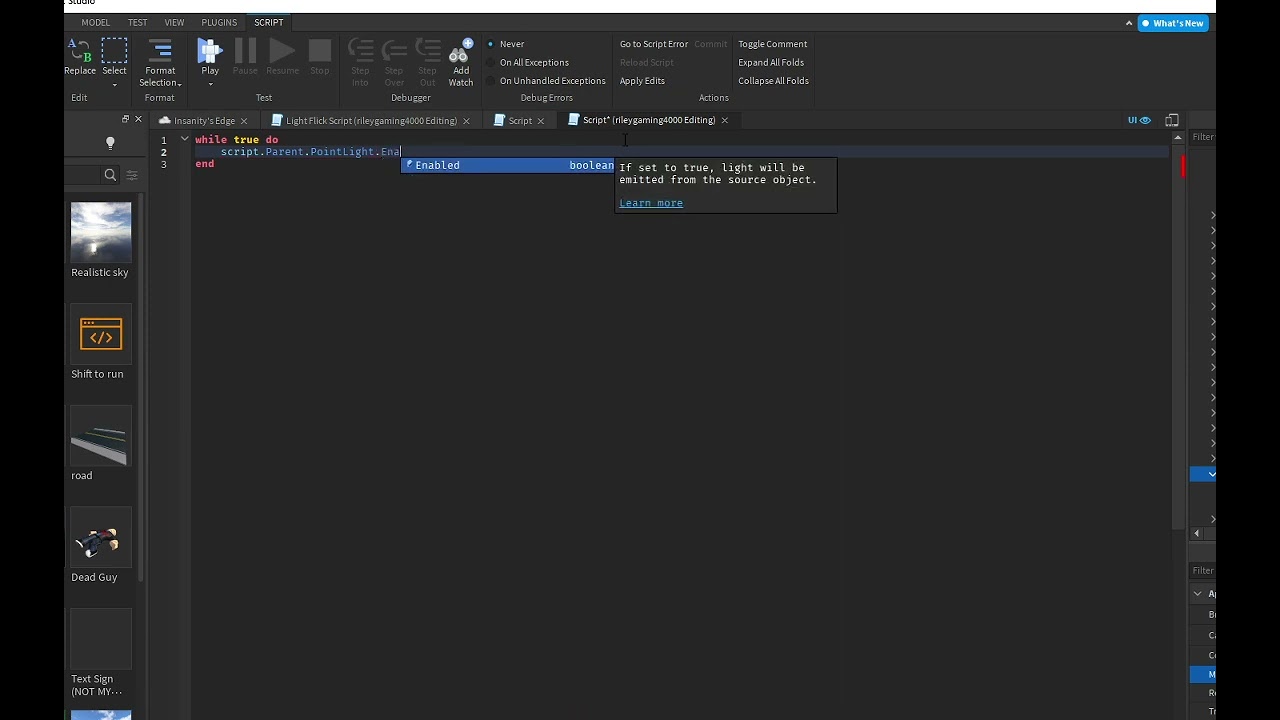Select the Shift to run asset
This screenshot has width=1280, height=720.
(x=100, y=334)
